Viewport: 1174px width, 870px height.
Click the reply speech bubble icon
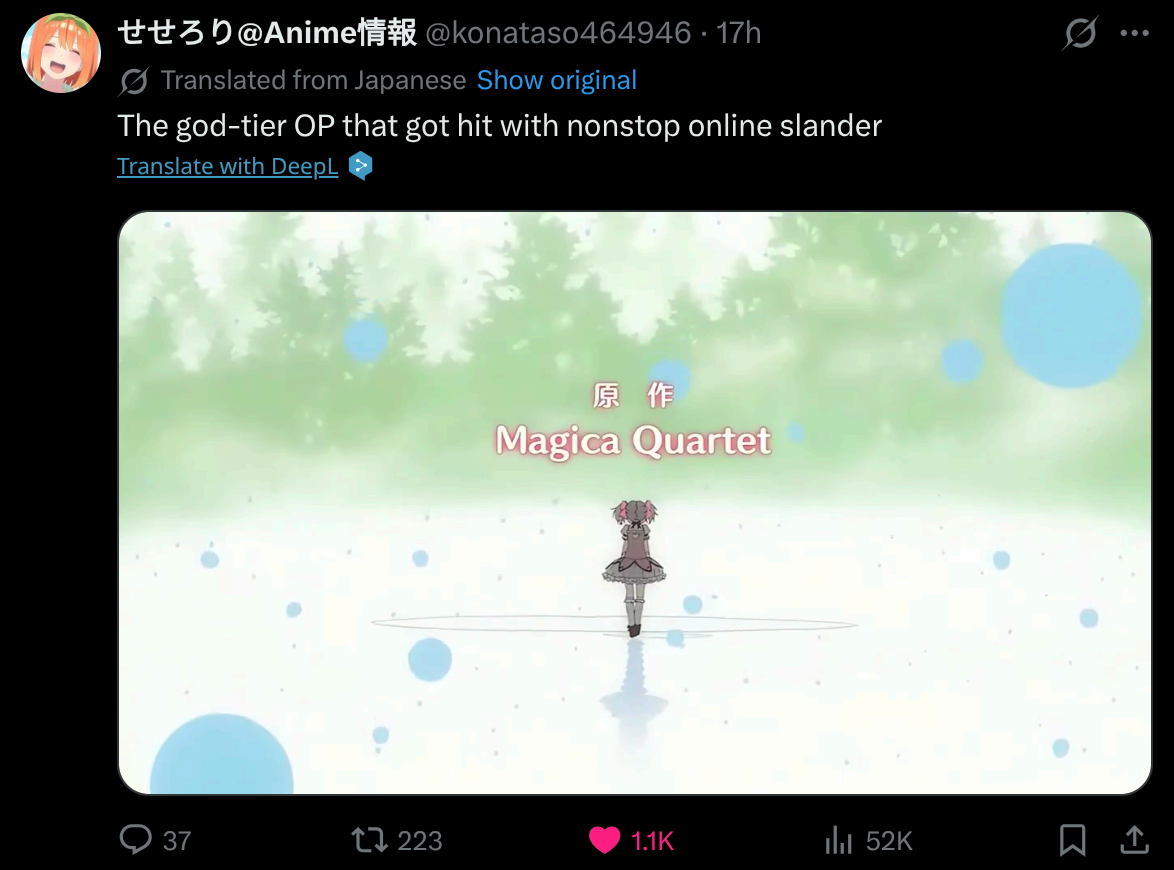point(136,839)
